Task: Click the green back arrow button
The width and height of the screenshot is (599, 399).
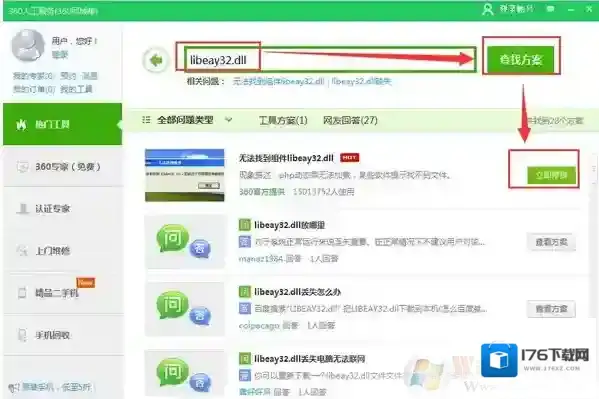Action: click(155, 60)
